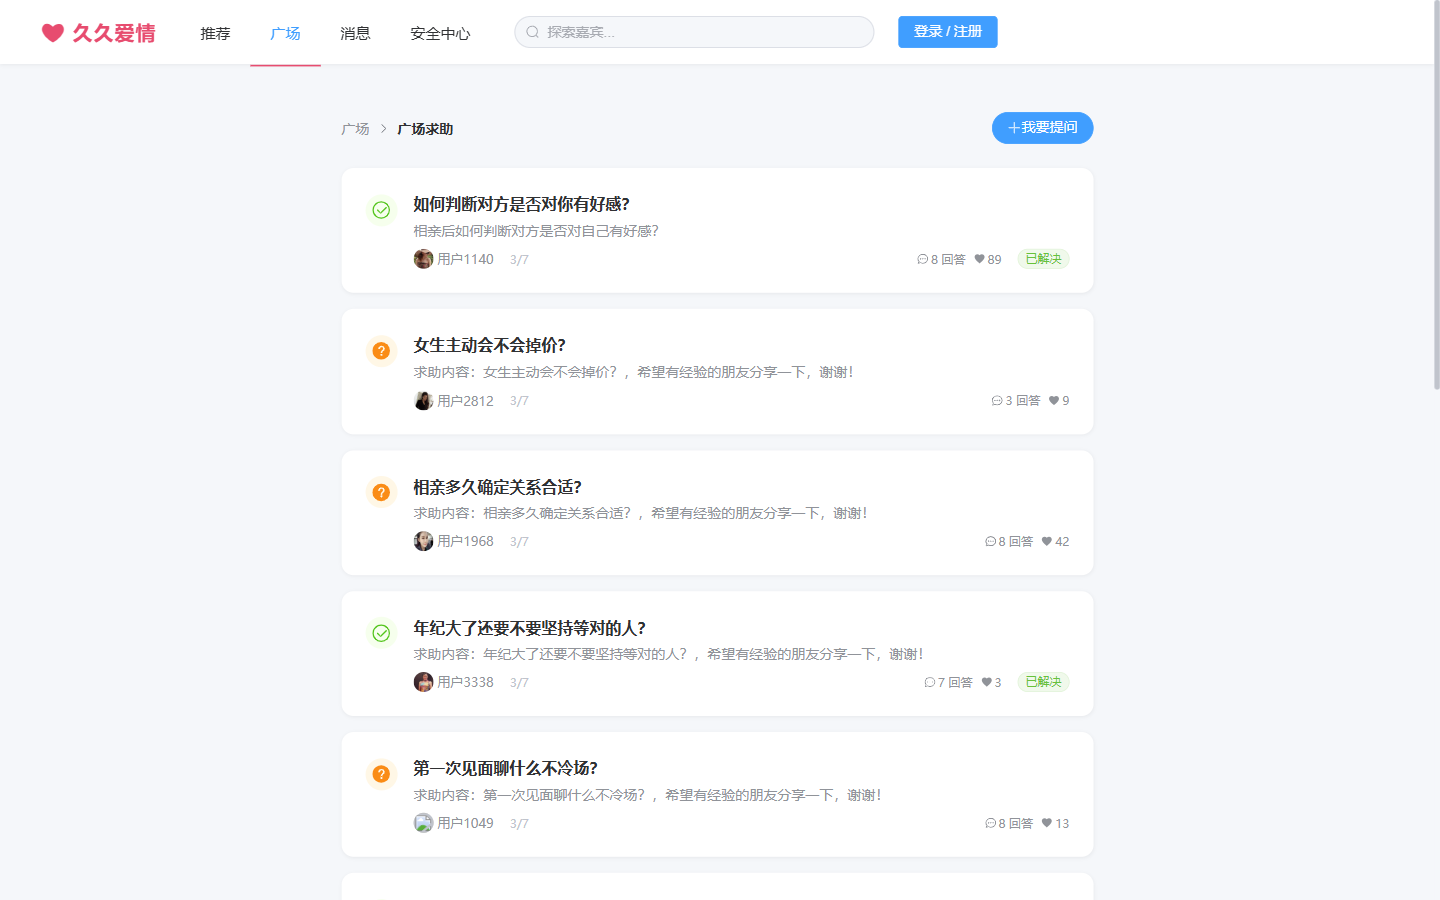Click description 相亲后如何判断对方是否对自己有好感?
1440x900 pixels.
(536, 231)
